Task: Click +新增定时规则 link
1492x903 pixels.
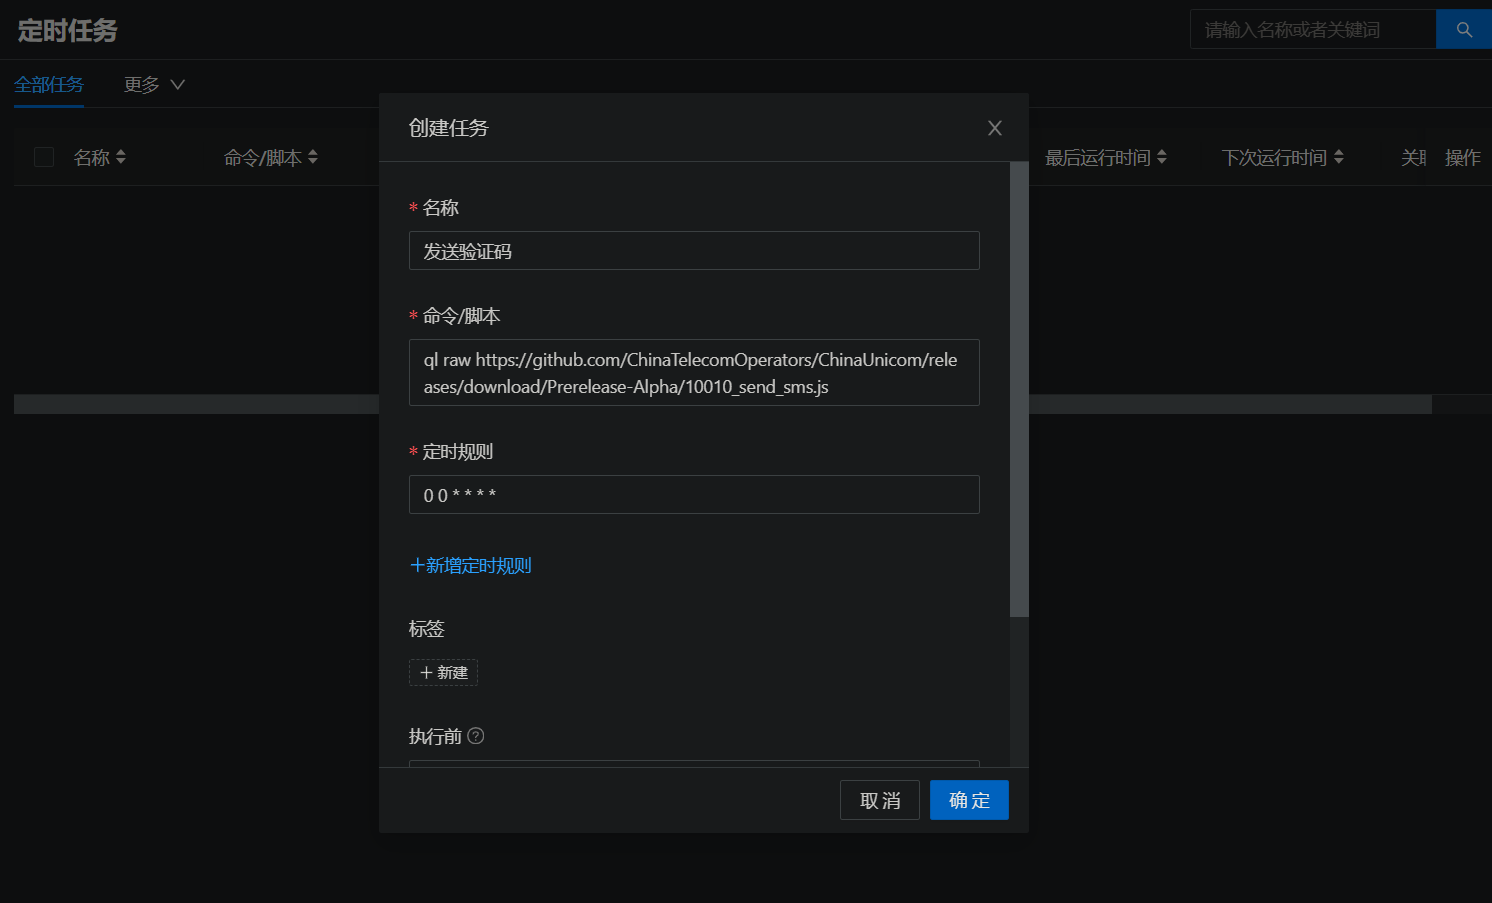Action: coord(470,566)
